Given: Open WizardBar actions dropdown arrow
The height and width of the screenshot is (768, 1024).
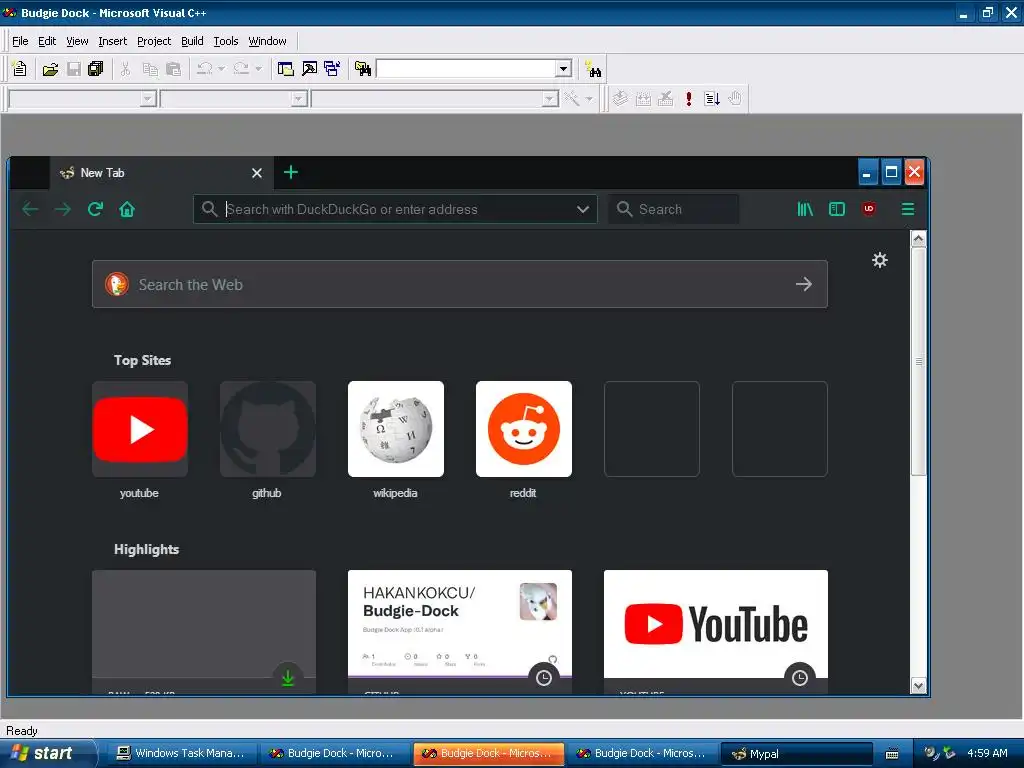Looking at the screenshot, I should 589,99.
